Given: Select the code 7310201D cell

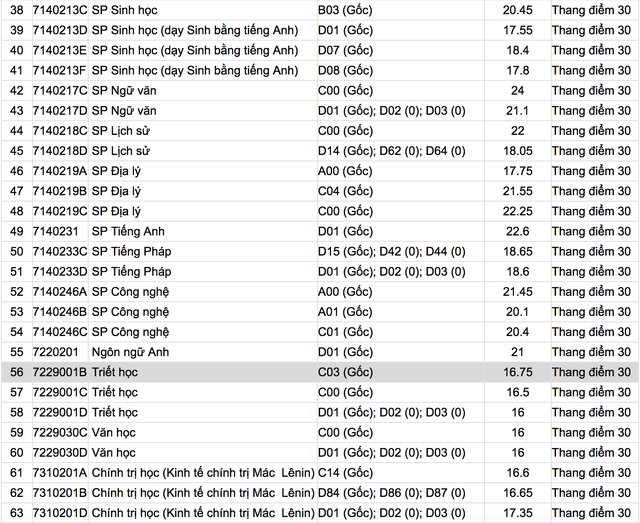Looking at the screenshot, I should pyautogui.click(x=59, y=513).
